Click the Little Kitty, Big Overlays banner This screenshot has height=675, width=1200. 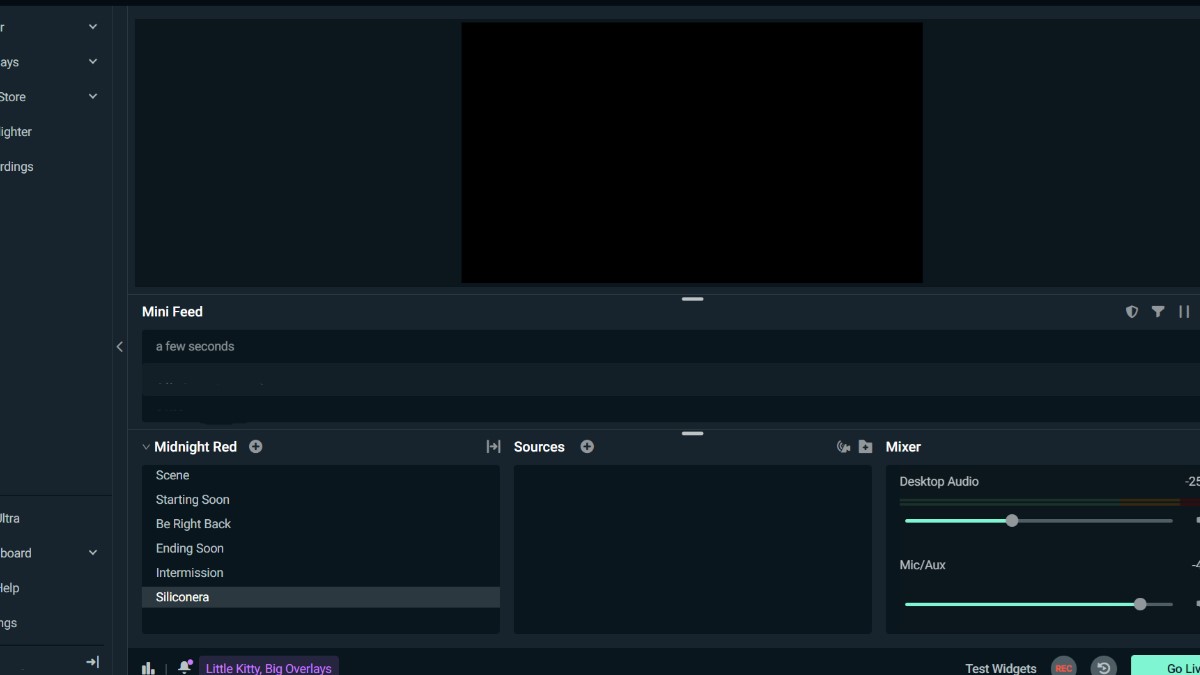[268, 667]
